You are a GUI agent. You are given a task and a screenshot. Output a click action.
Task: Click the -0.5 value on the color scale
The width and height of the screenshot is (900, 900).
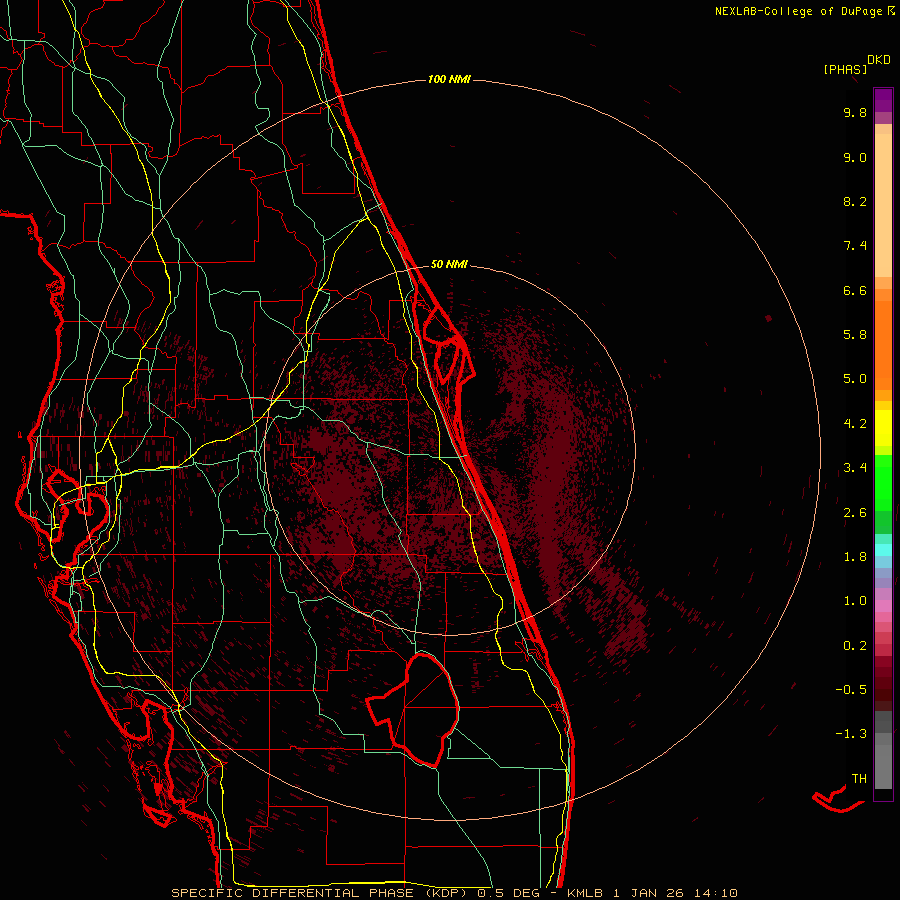[851, 690]
